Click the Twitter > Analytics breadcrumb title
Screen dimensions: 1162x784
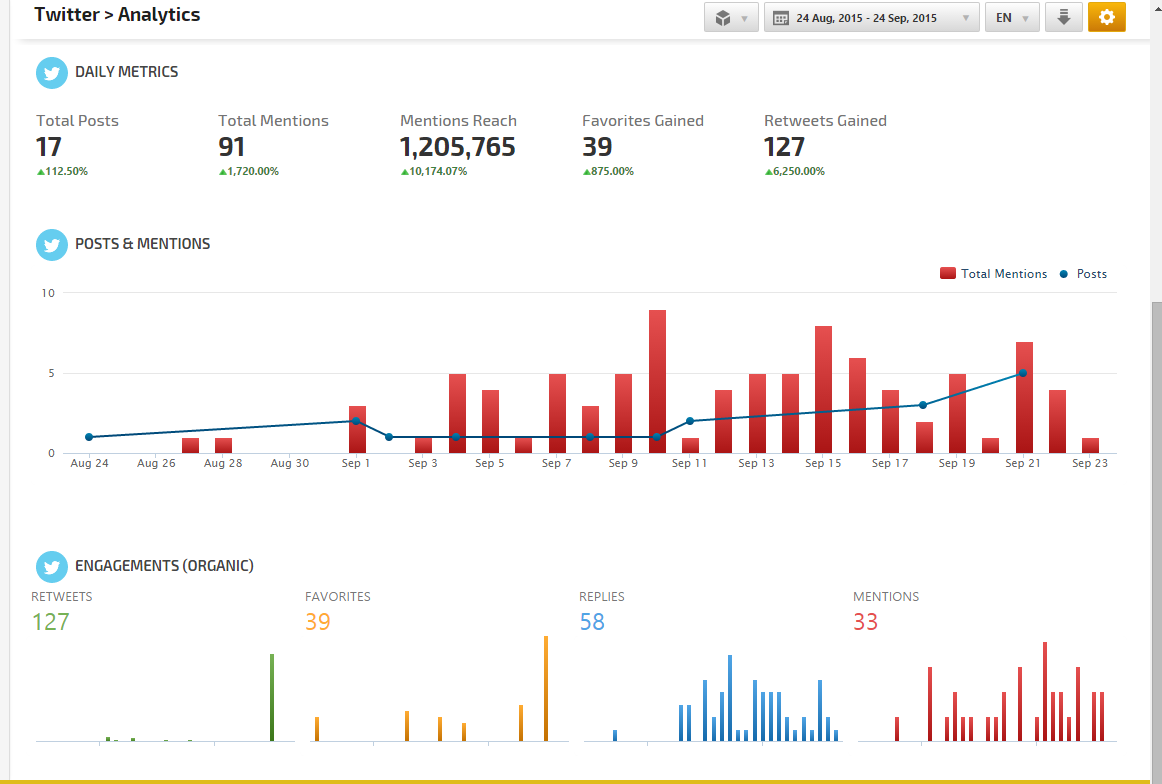117,15
